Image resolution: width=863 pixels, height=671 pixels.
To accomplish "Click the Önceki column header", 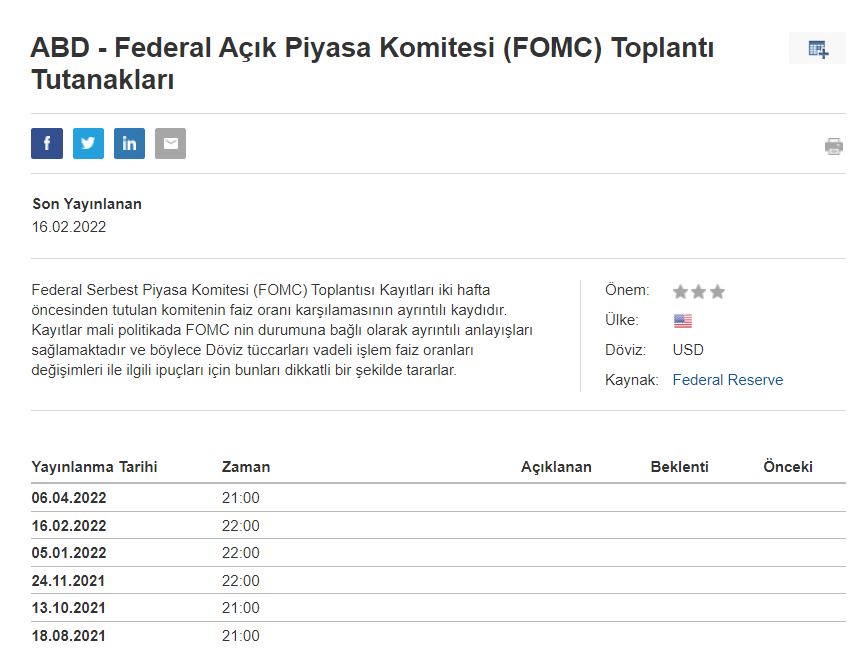I will click(x=788, y=467).
